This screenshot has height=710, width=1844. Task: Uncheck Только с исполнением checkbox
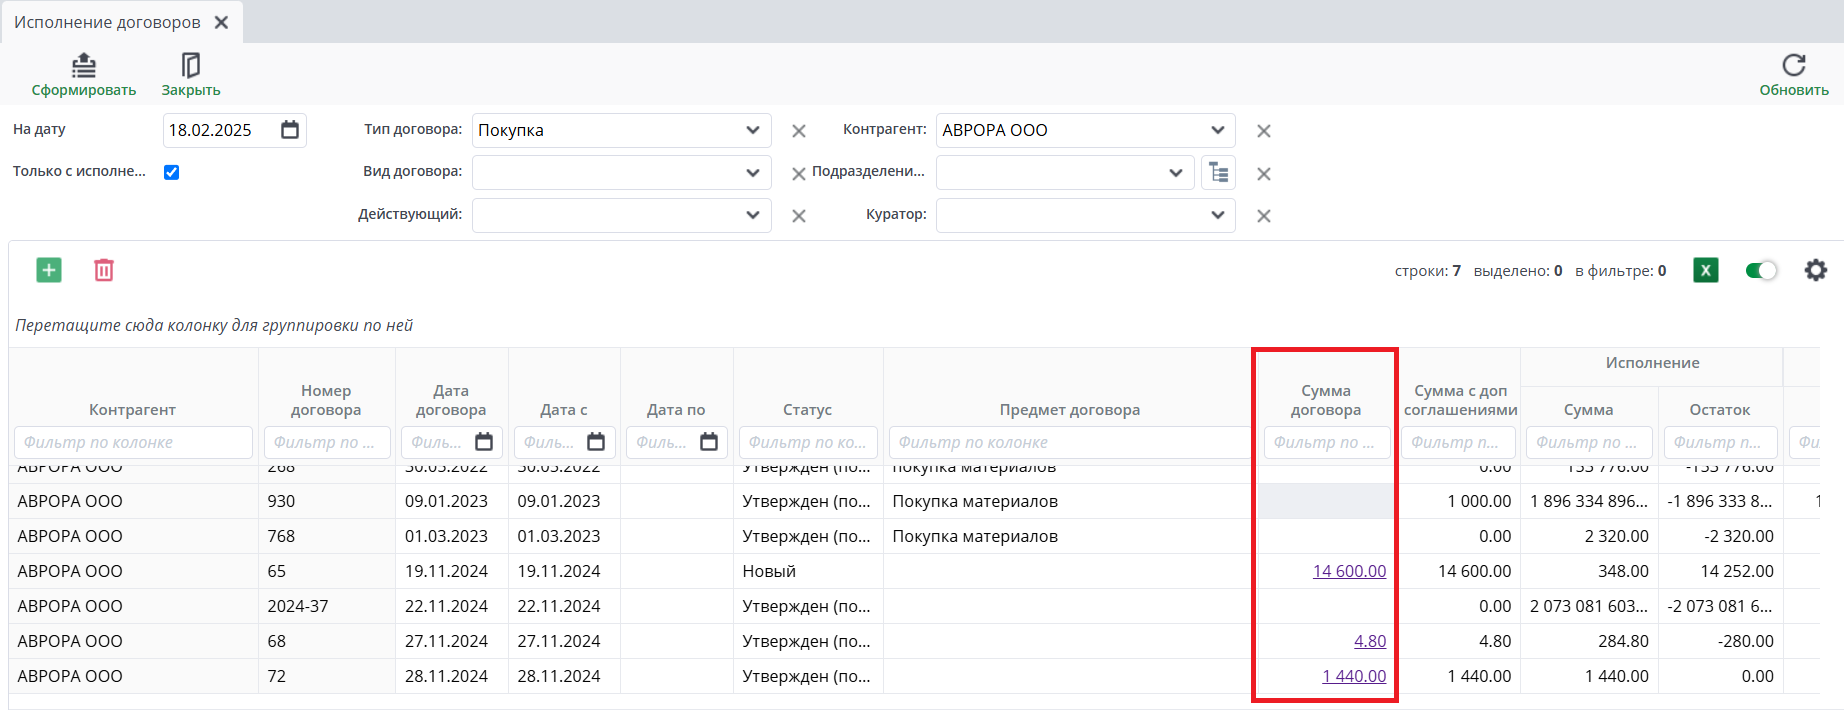(172, 172)
